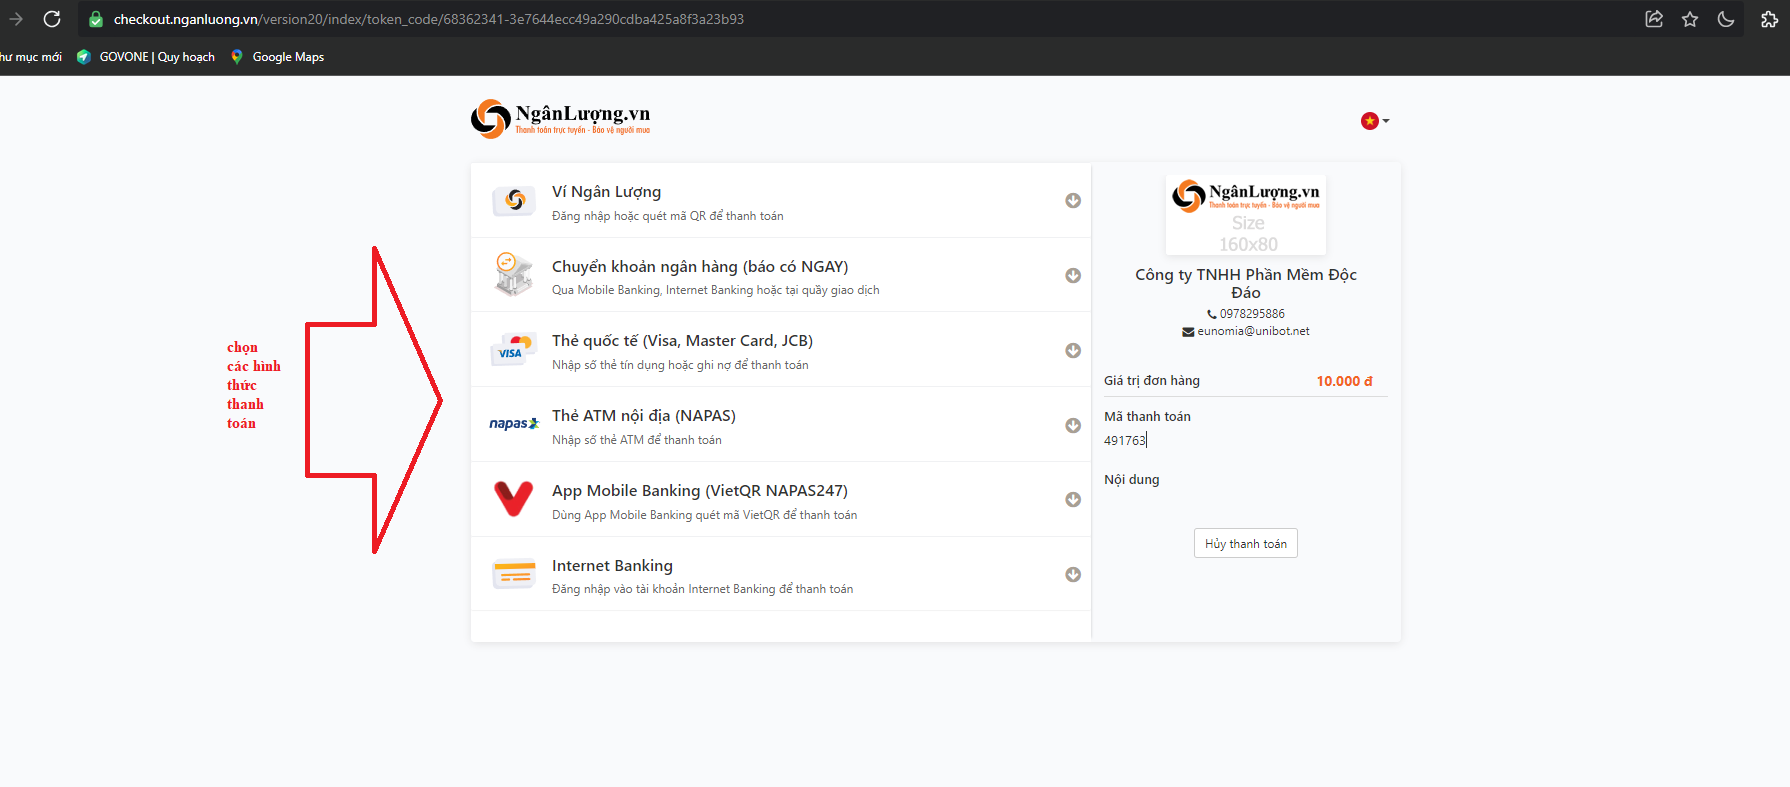Select App Mobile Banking (VietQR NAPAS247)

pos(700,491)
